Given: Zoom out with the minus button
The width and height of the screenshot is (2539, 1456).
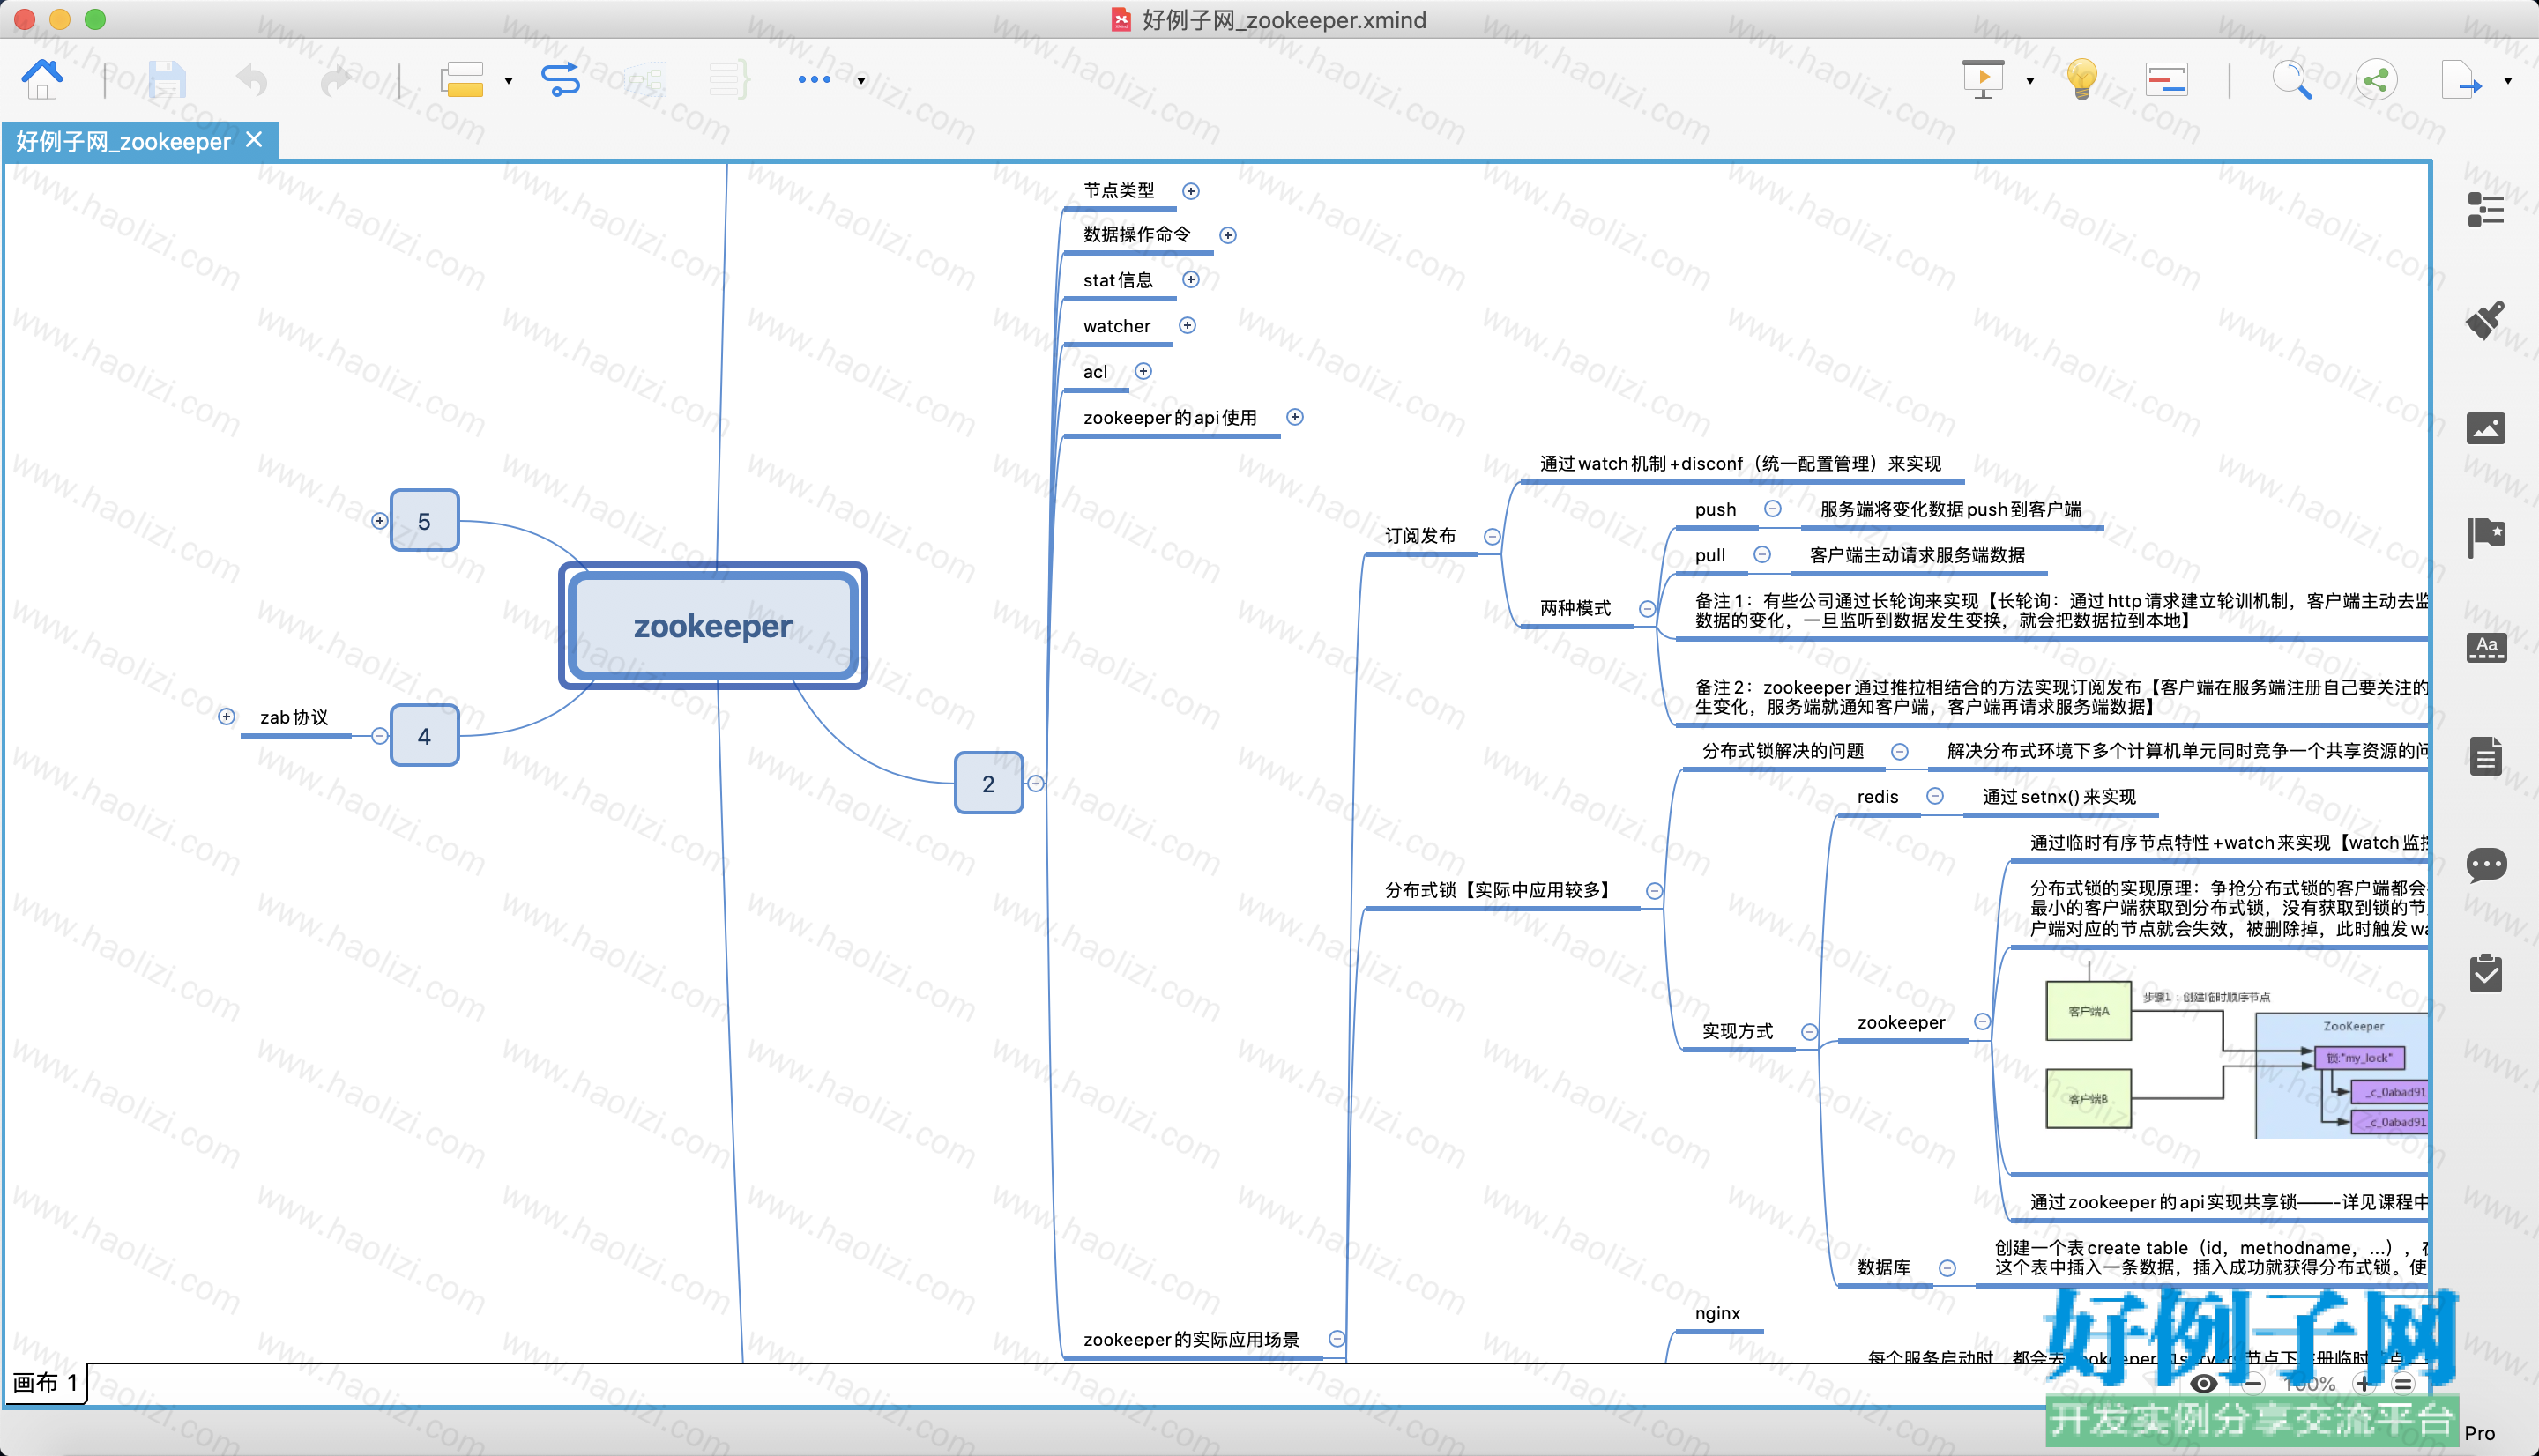Looking at the screenshot, I should (2253, 1384).
